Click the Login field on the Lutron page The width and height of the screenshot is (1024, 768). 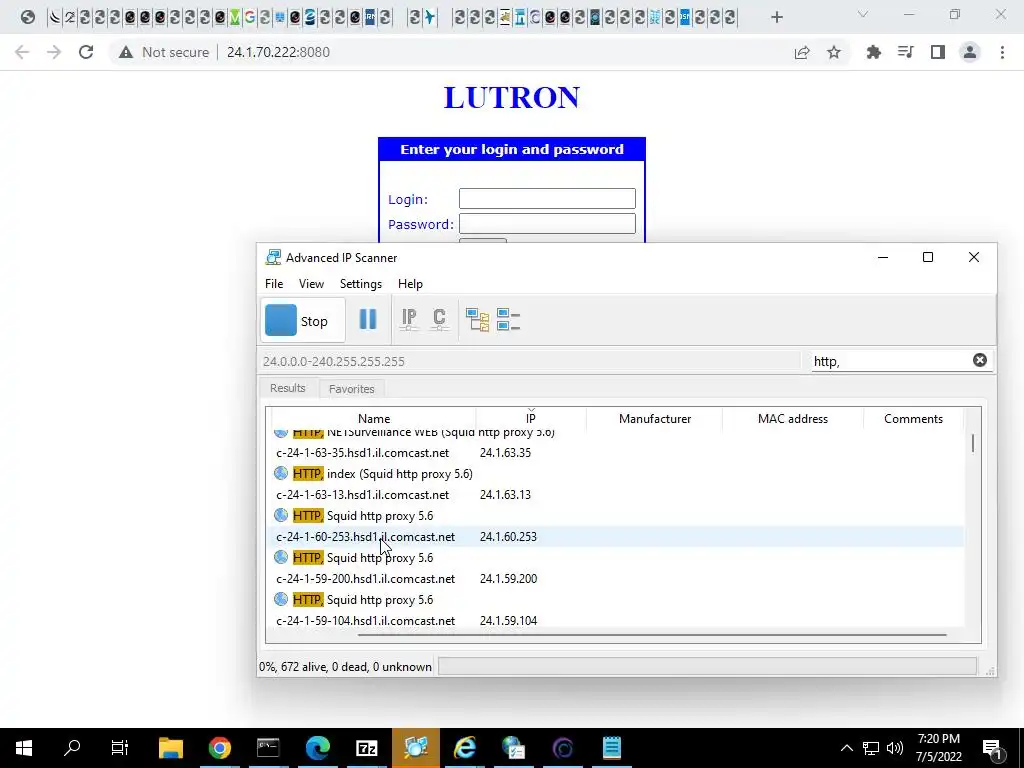pyautogui.click(x=547, y=199)
